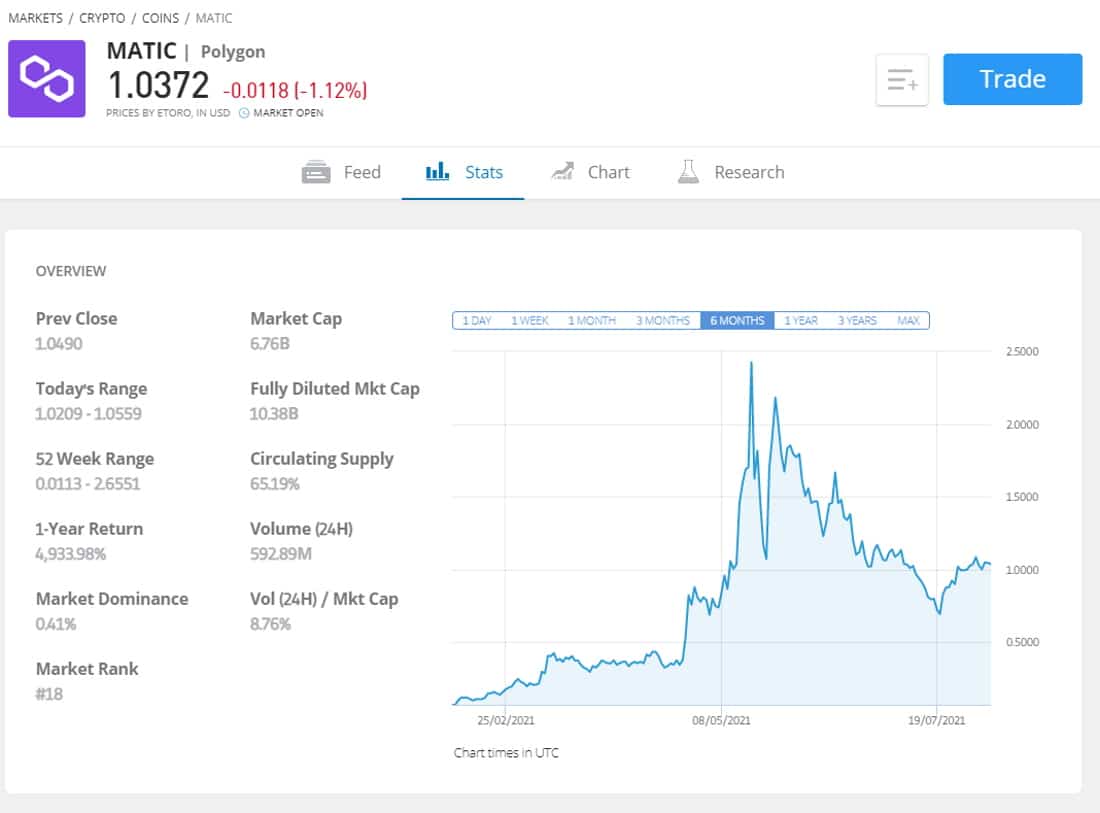Click the add-to-watchlist list icon button
1100x813 pixels.
click(x=902, y=80)
